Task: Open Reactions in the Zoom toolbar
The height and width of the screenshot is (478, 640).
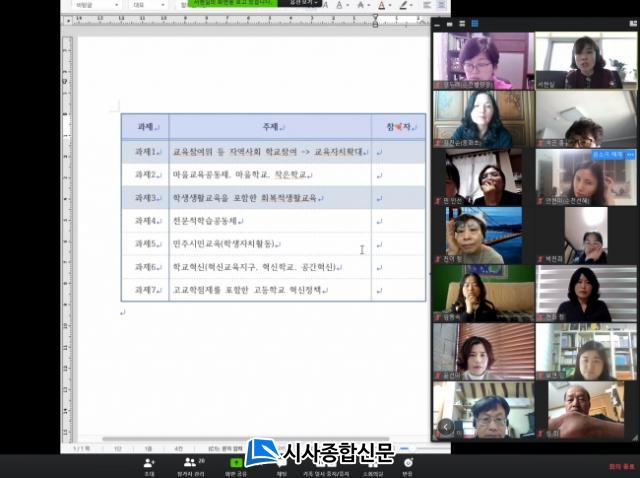Action: pos(407,465)
